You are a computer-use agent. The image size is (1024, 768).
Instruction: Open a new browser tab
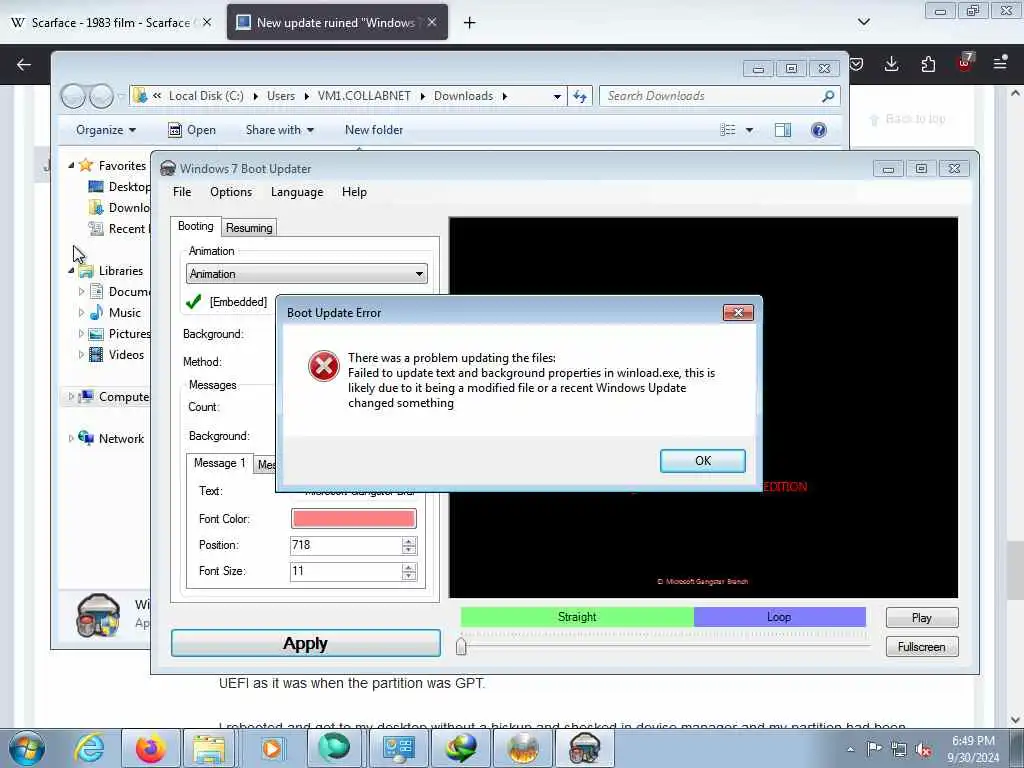[x=469, y=23]
